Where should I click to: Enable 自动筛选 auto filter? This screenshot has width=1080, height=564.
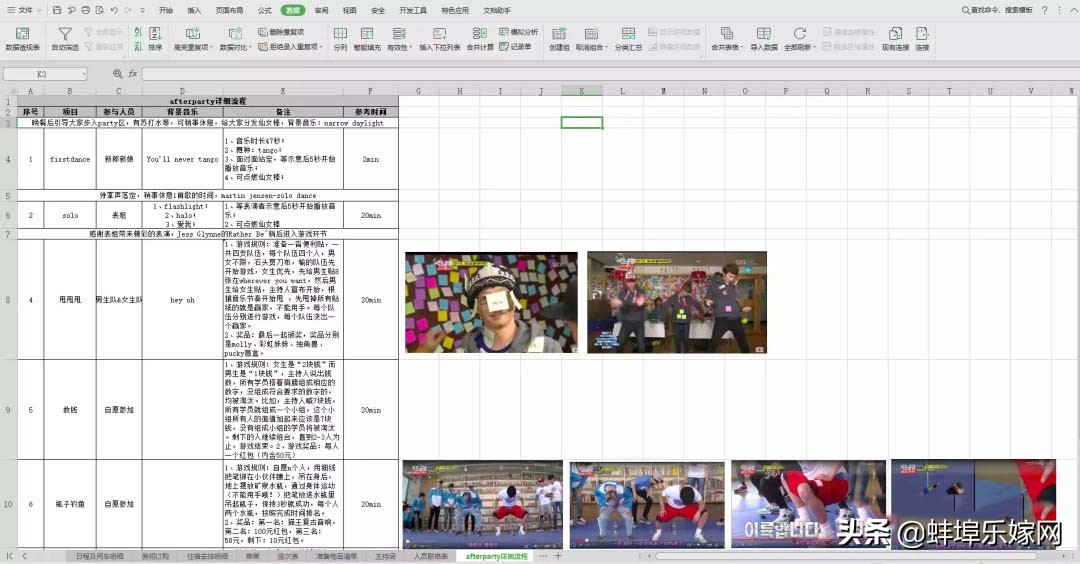click(x=65, y=39)
